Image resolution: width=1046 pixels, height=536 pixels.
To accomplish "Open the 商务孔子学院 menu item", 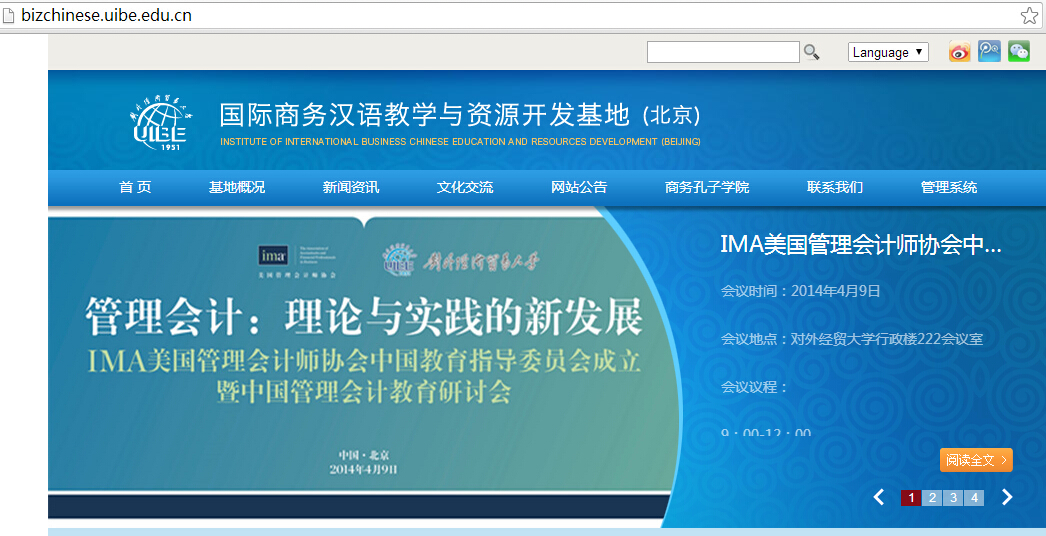I will [x=707, y=188].
